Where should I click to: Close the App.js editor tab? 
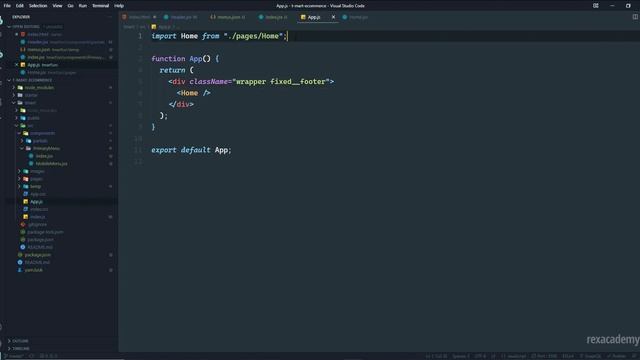pos(333,17)
